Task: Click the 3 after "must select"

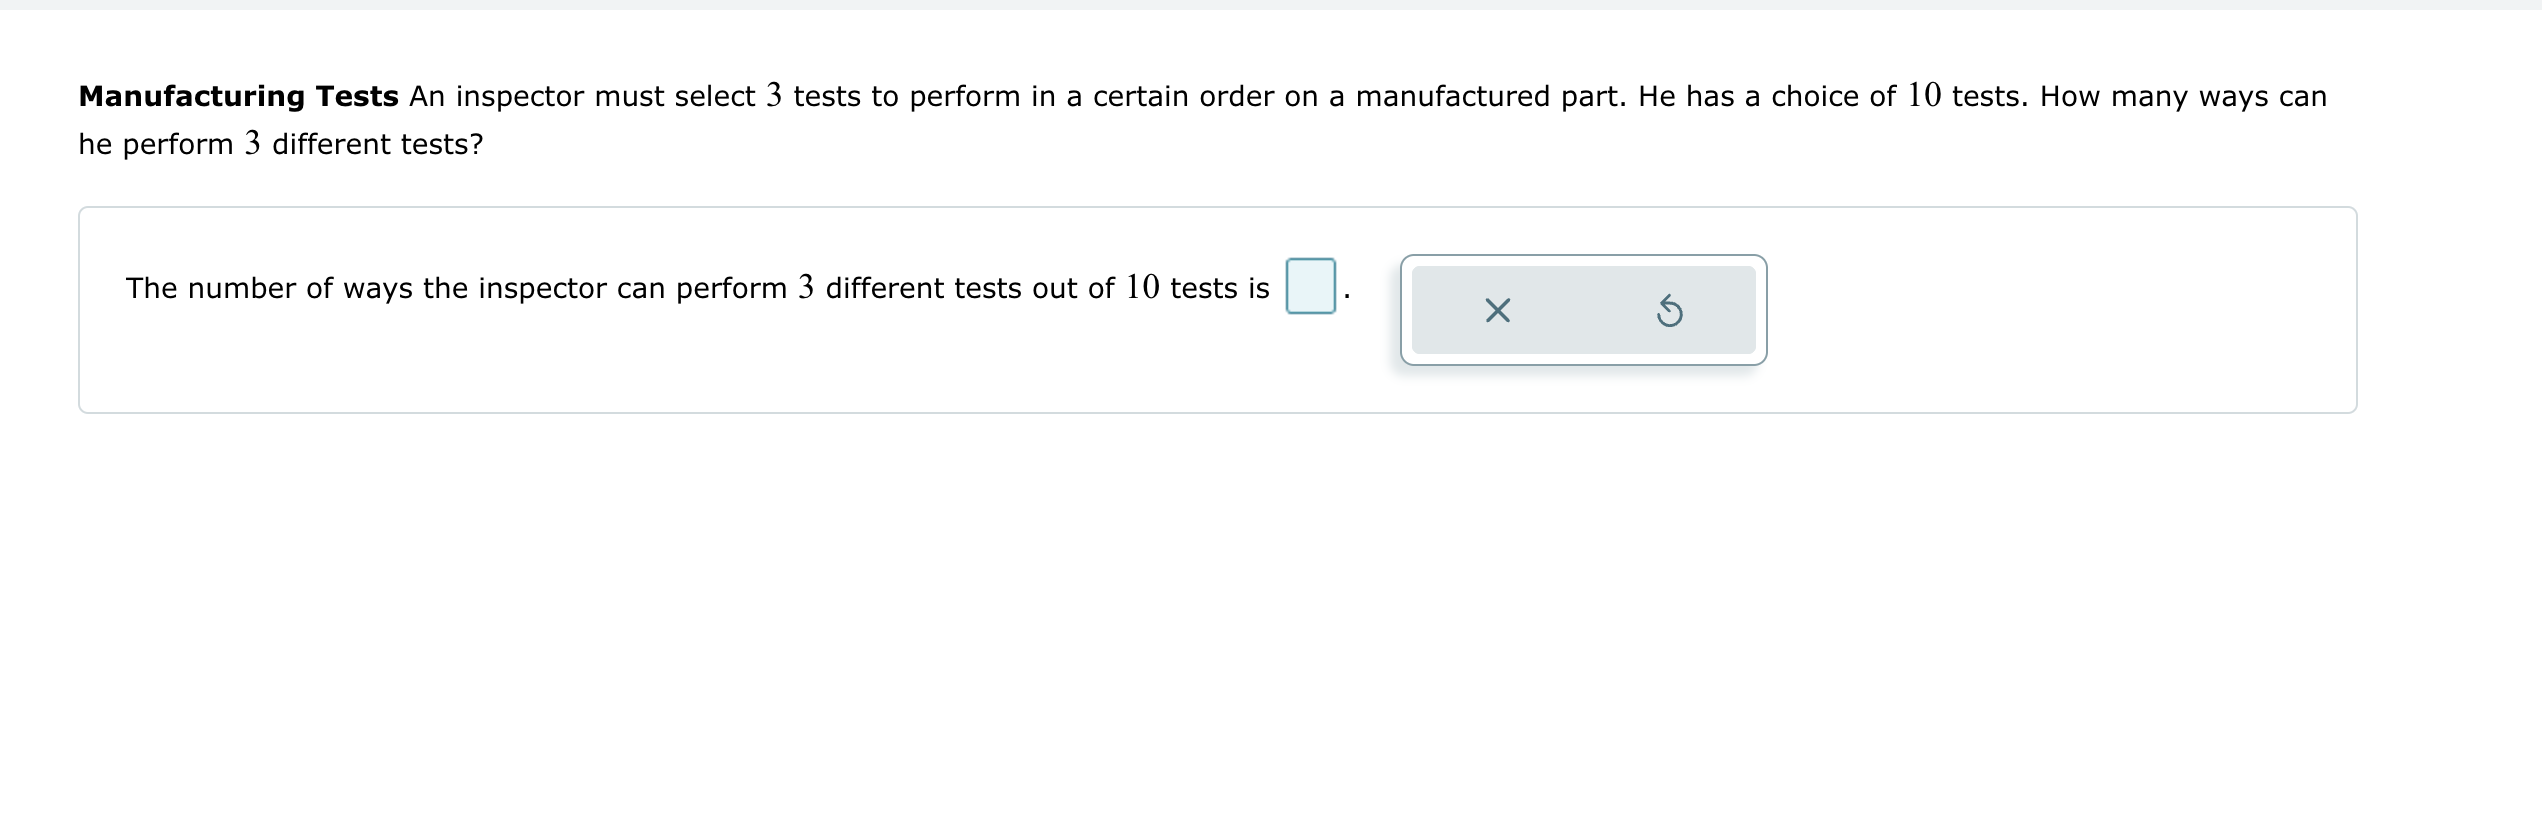Action: click(x=774, y=95)
